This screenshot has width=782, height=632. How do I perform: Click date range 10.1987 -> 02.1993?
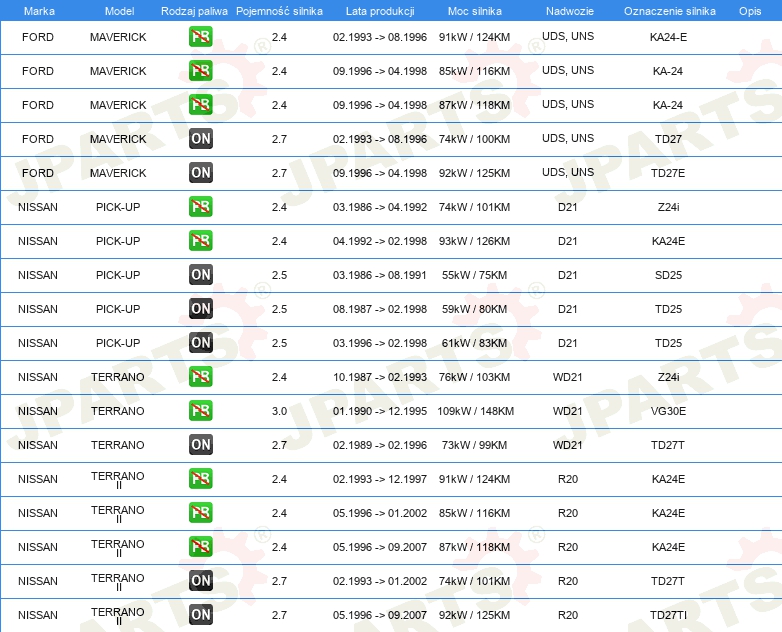[x=380, y=377]
